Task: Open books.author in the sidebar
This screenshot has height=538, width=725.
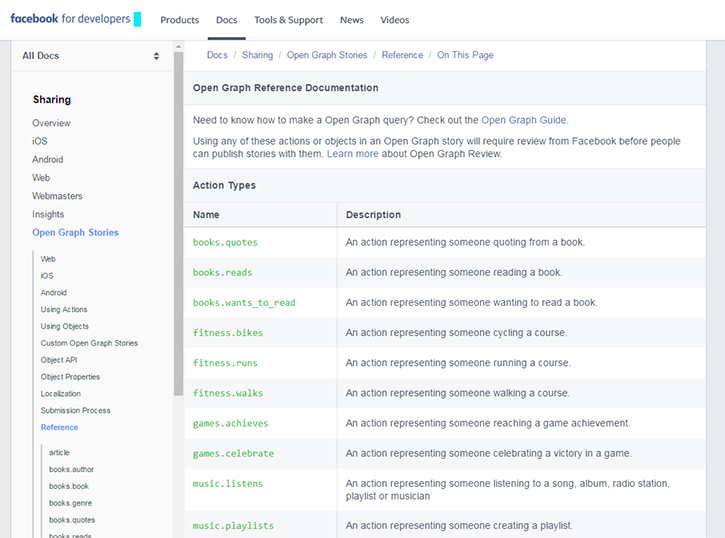Action: click(x=72, y=470)
